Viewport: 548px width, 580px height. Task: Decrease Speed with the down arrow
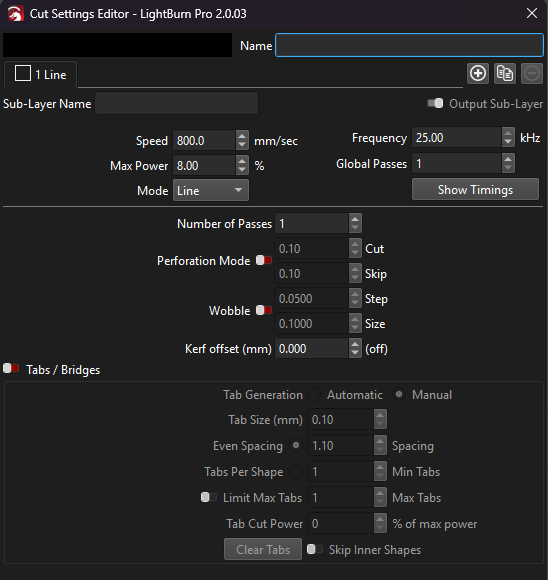(x=242, y=145)
